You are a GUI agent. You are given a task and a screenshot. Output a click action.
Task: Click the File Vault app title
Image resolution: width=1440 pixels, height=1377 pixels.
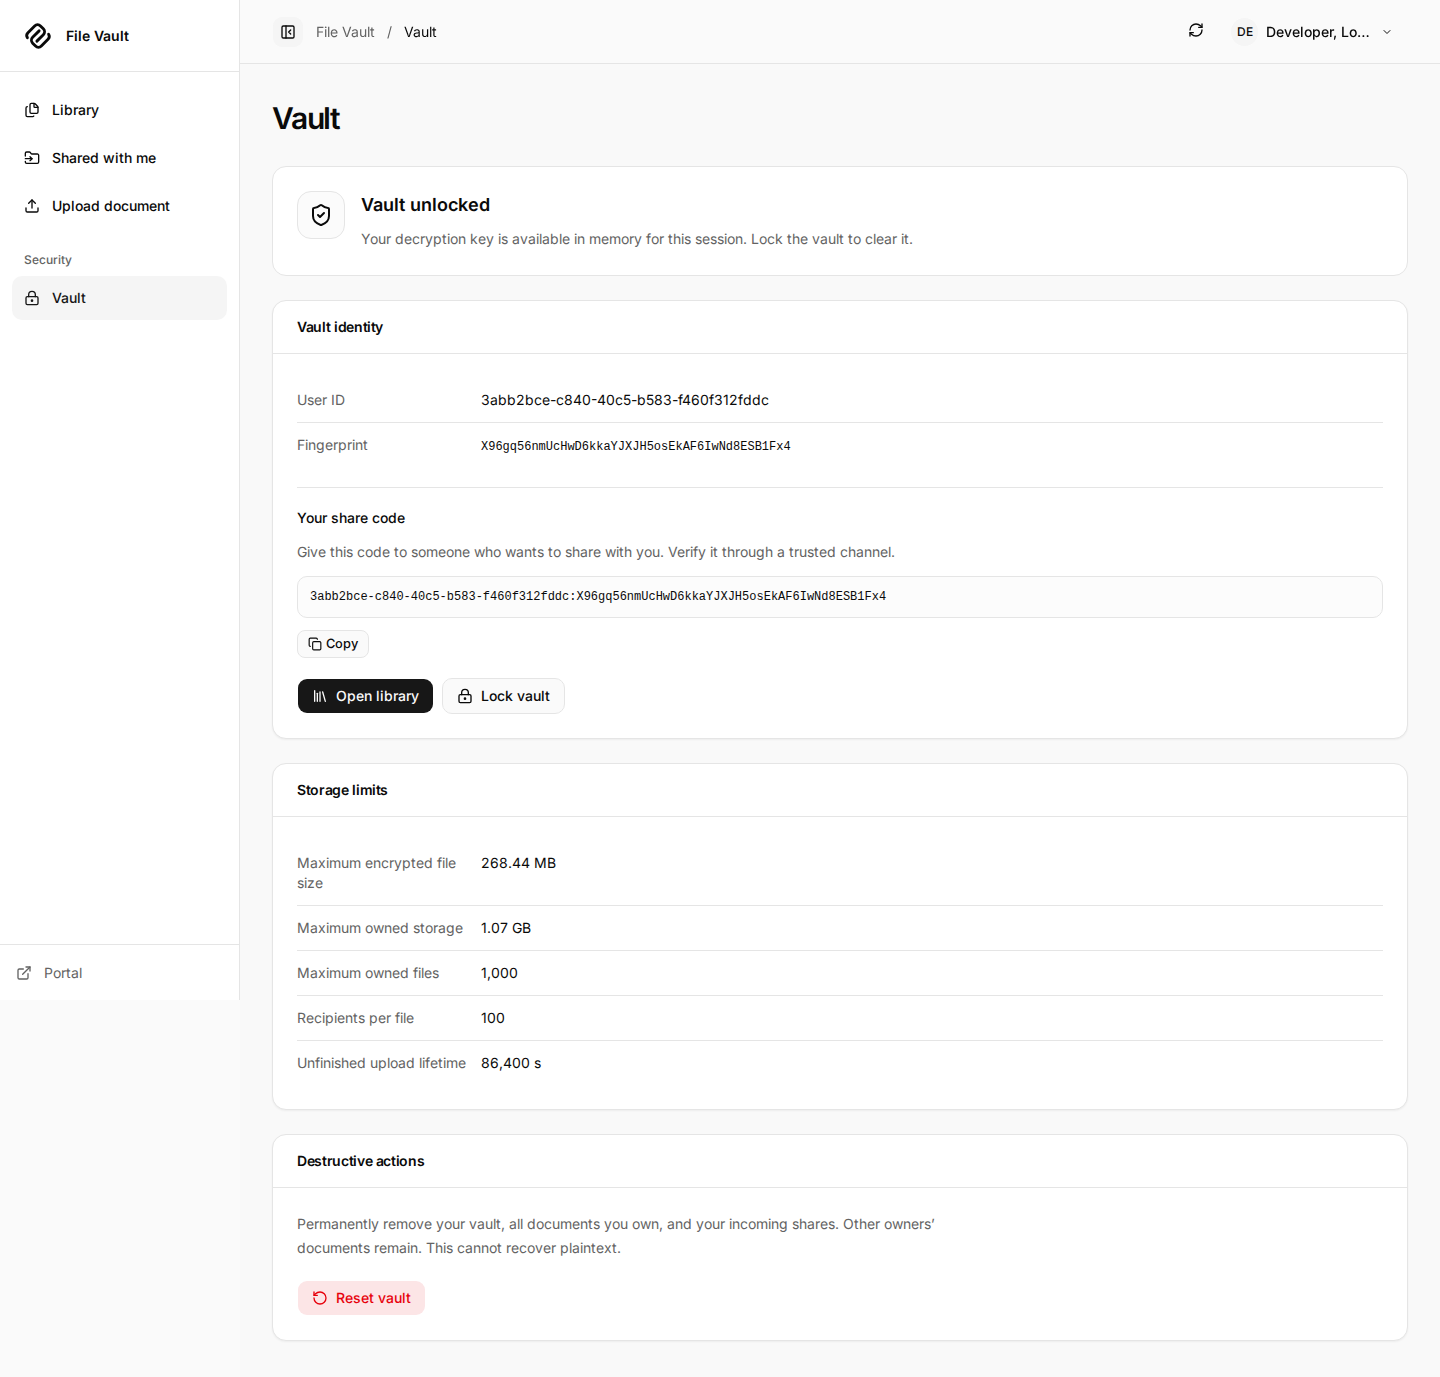tap(97, 36)
